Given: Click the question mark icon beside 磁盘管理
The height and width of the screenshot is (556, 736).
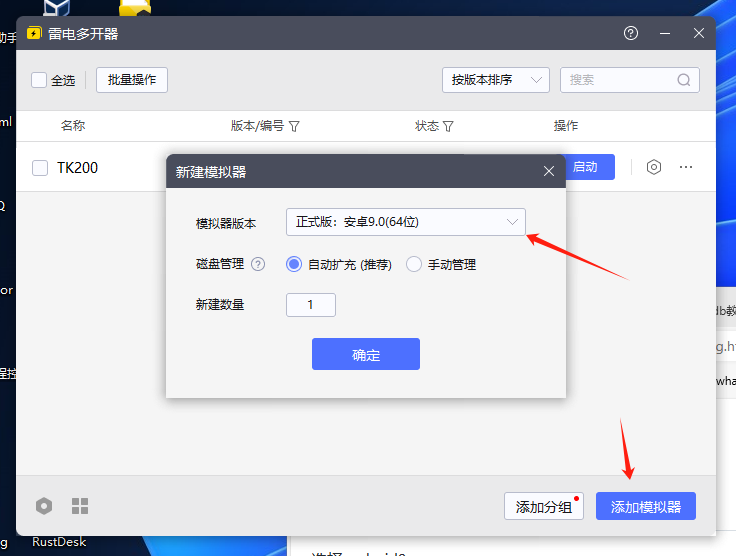Looking at the screenshot, I should 258,265.
